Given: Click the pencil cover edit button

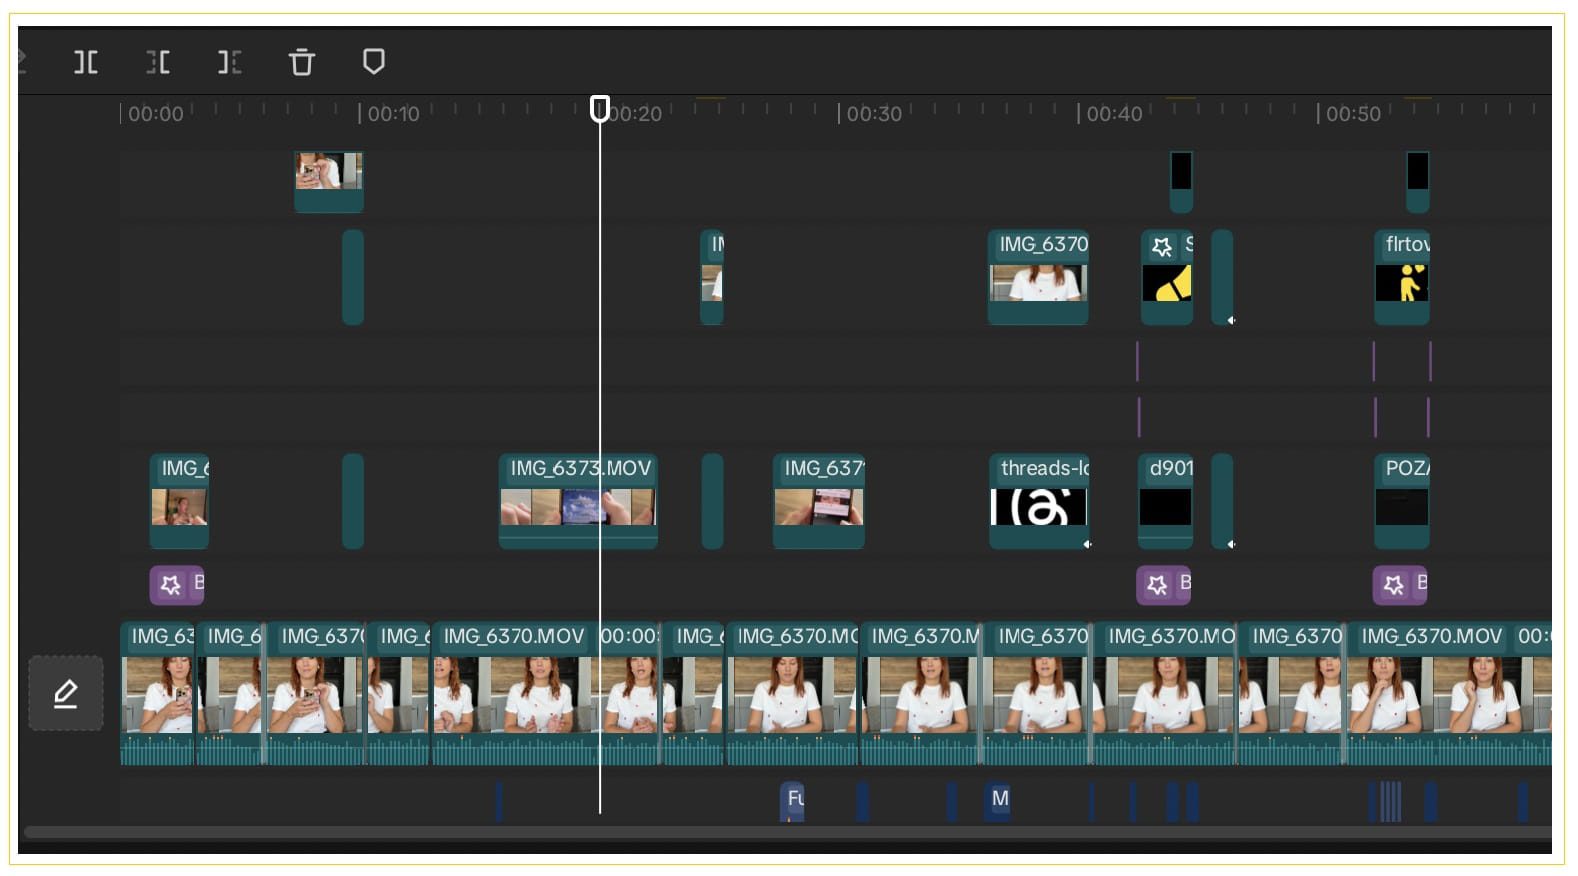Looking at the screenshot, I should click(x=66, y=693).
